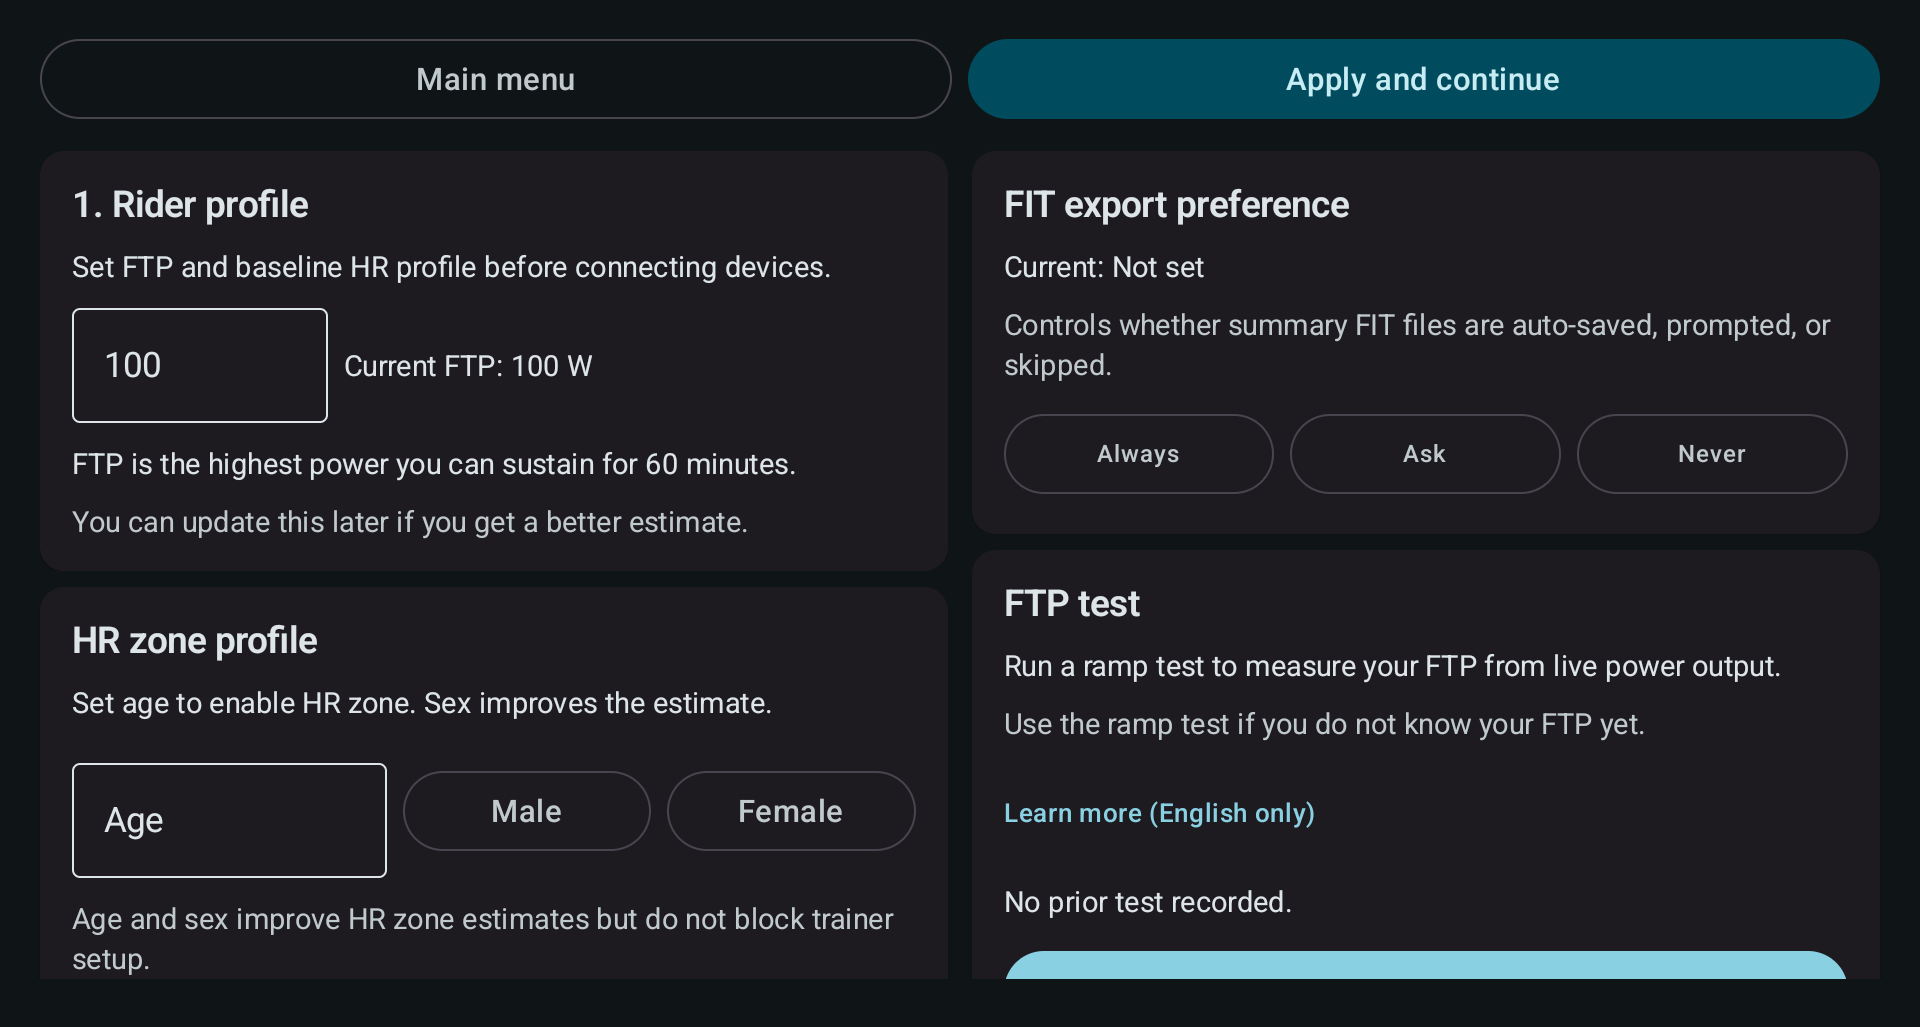This screenshot has width=1920, height=1027.
Task: Click the No prior test recorded text
Action: pos(1148,902)
